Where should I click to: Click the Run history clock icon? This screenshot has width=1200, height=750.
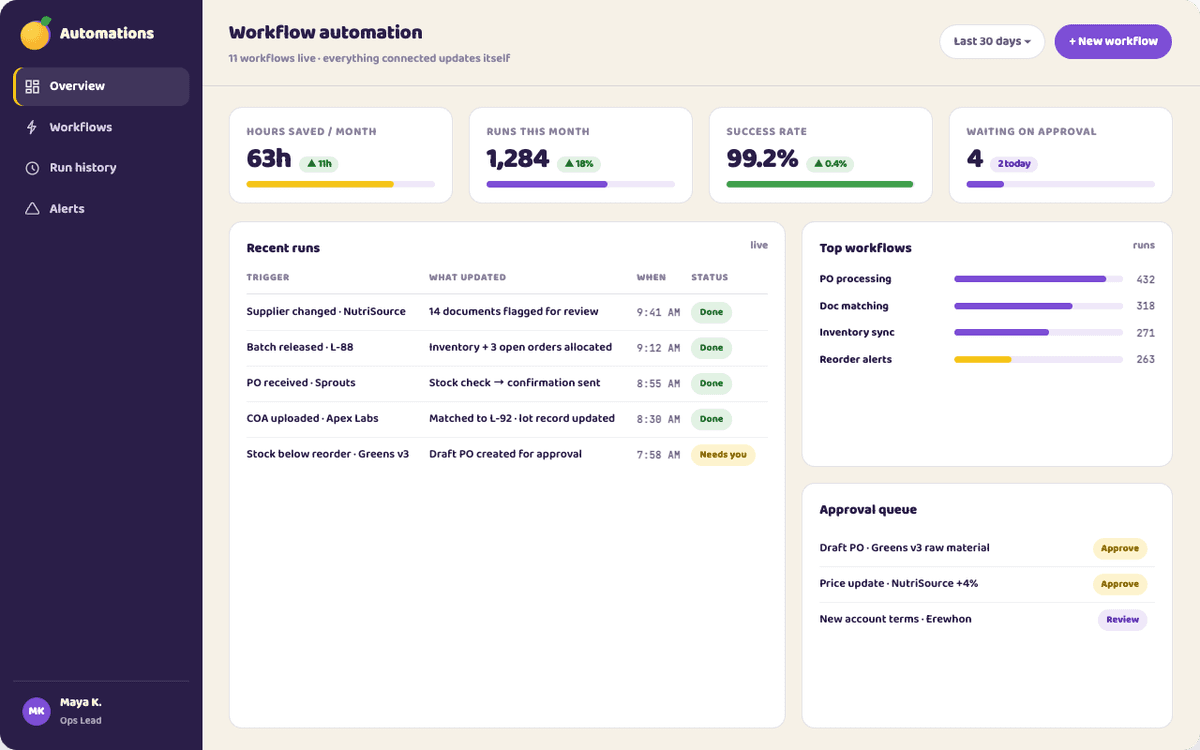tap(32, 168)
